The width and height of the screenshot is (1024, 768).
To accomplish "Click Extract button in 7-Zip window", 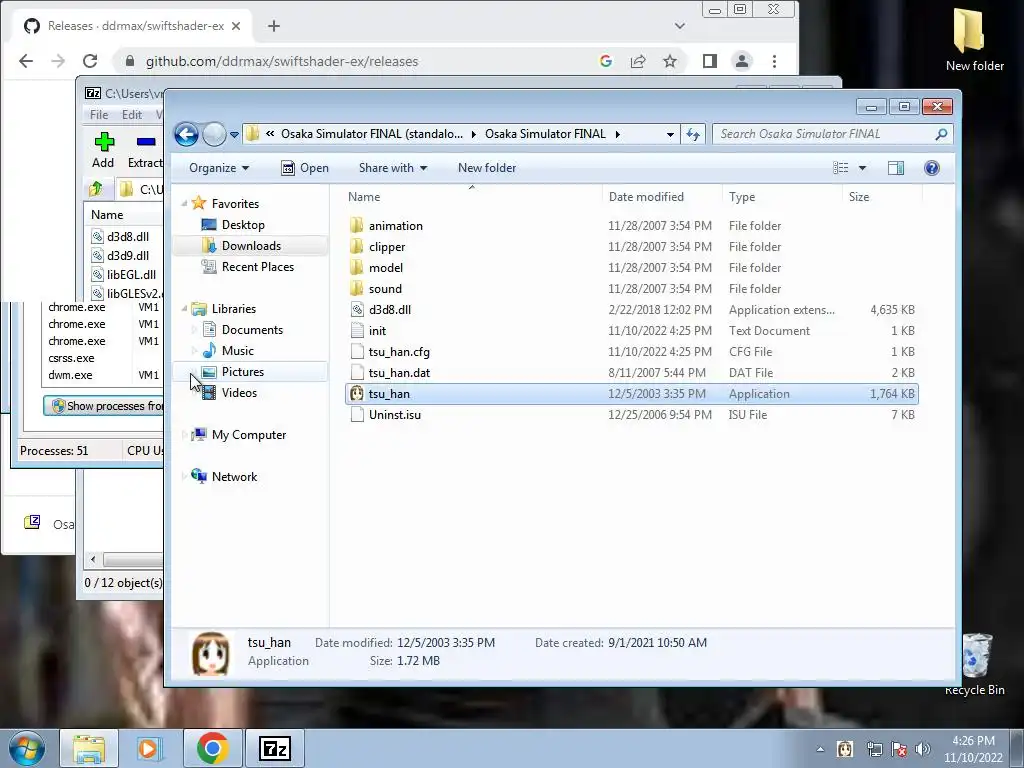I will [145, 150].
